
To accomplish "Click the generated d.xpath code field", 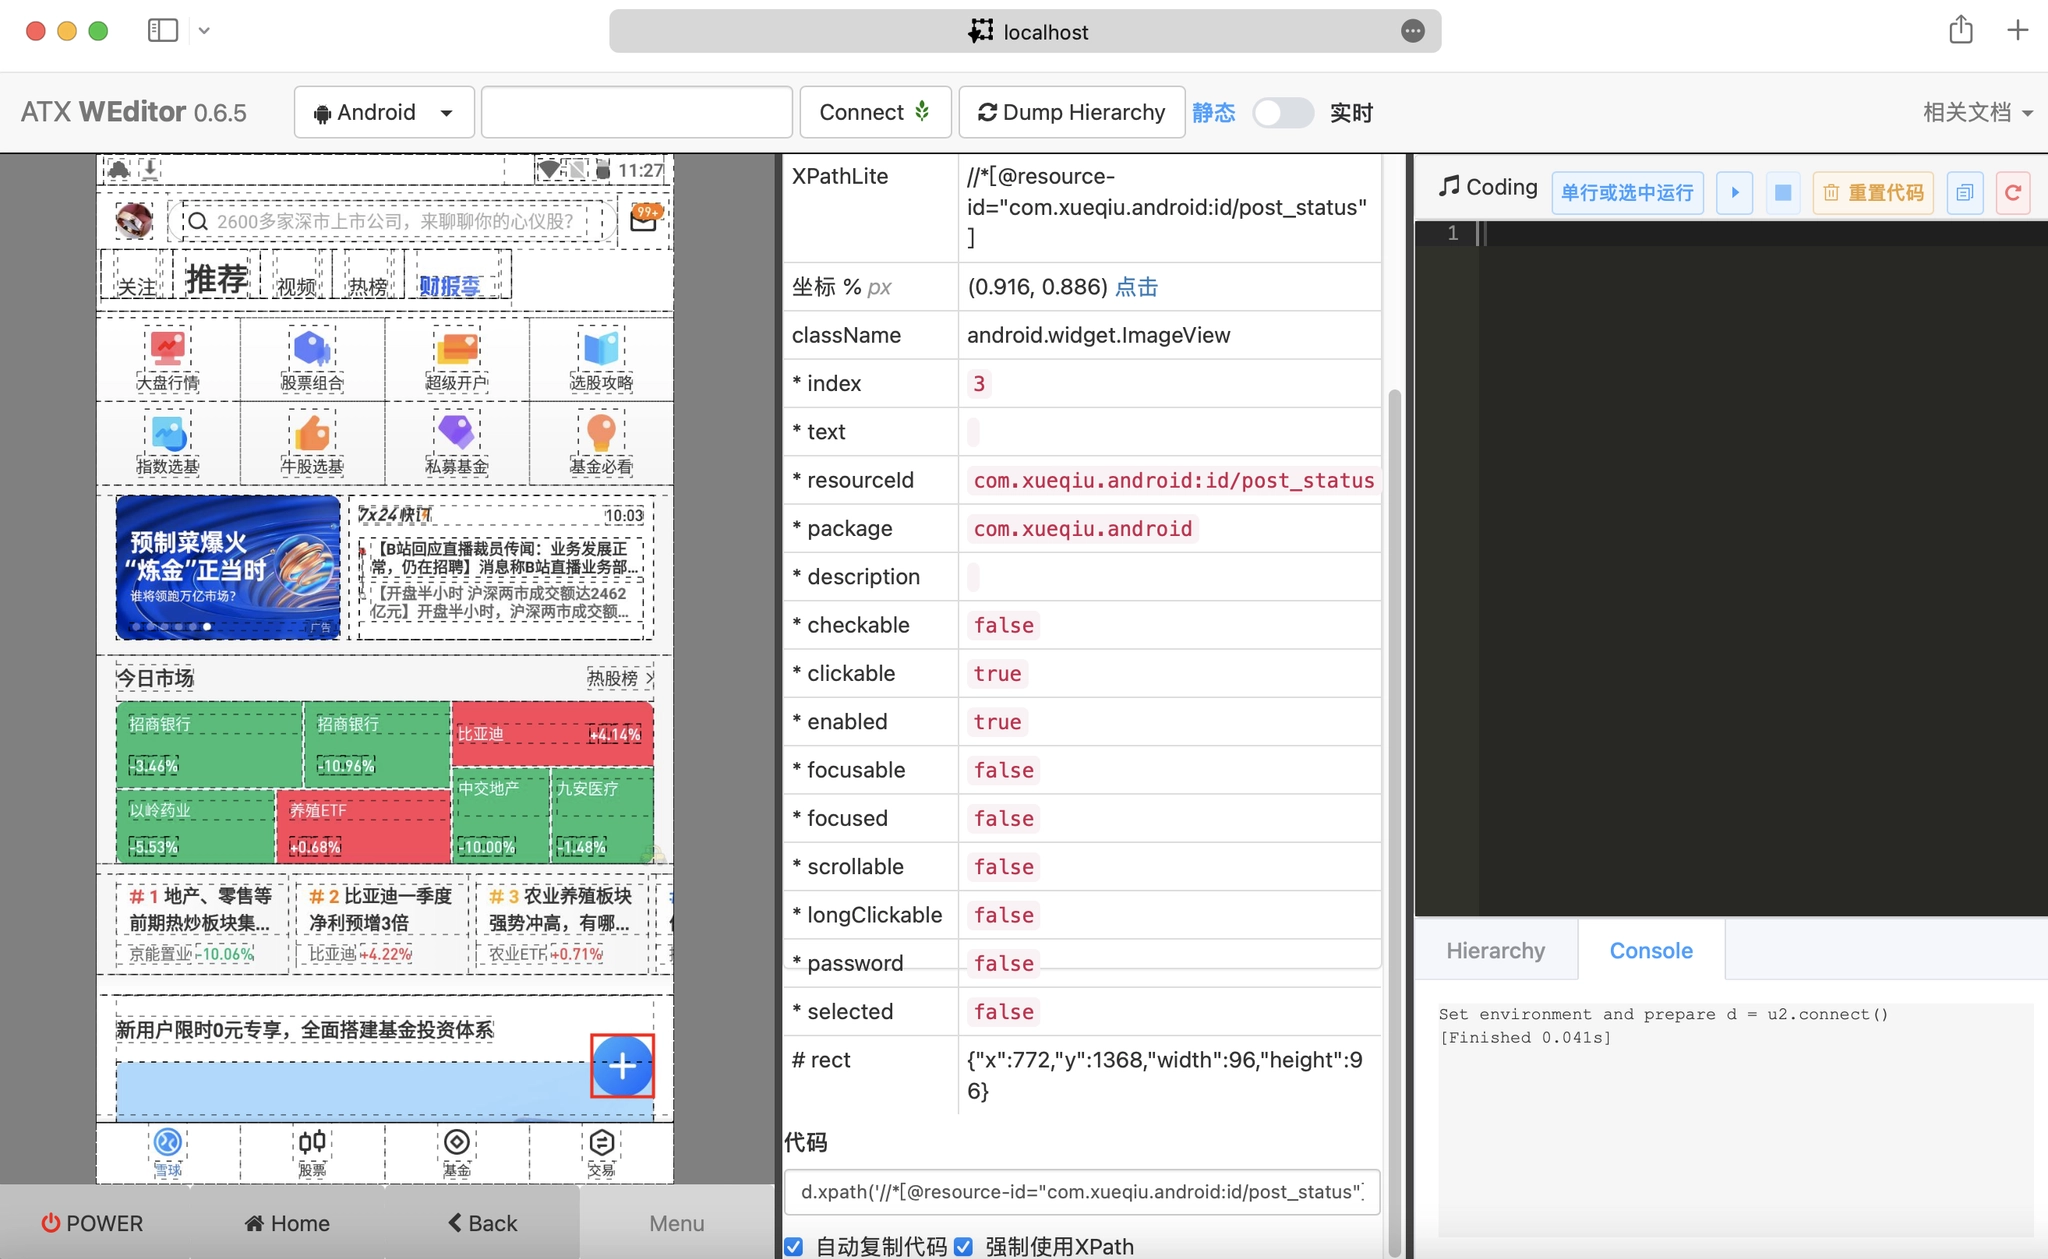I will pyautogui.click(x=1082, y=1192).
